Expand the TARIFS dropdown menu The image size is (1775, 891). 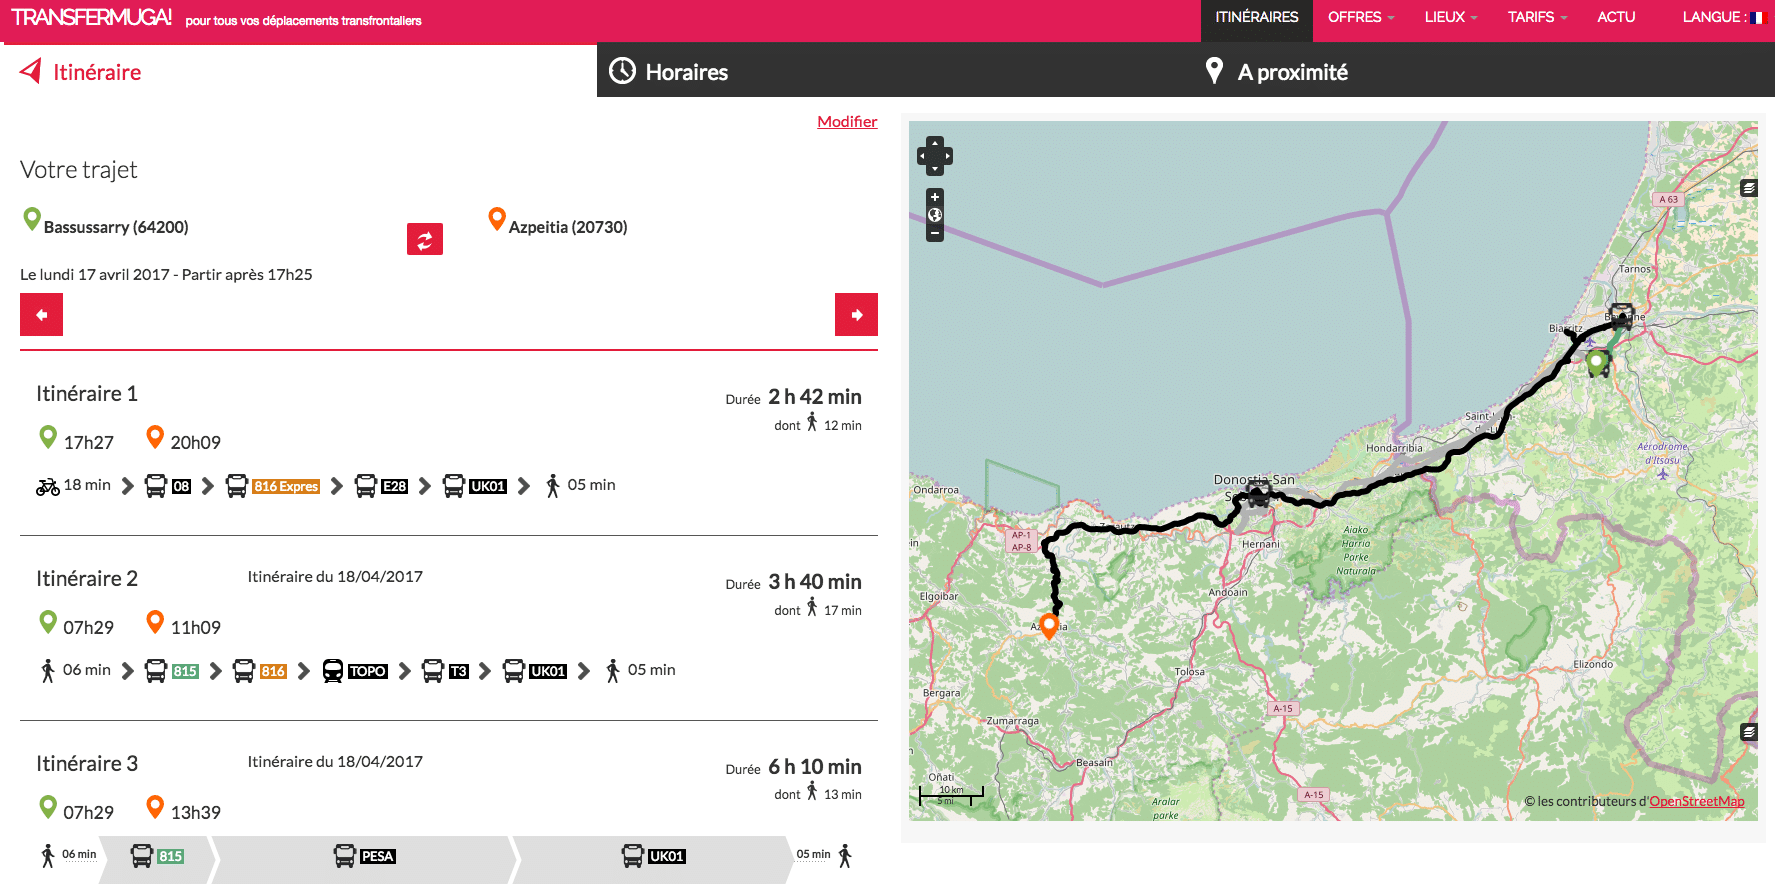click(x=1536, y=17)
